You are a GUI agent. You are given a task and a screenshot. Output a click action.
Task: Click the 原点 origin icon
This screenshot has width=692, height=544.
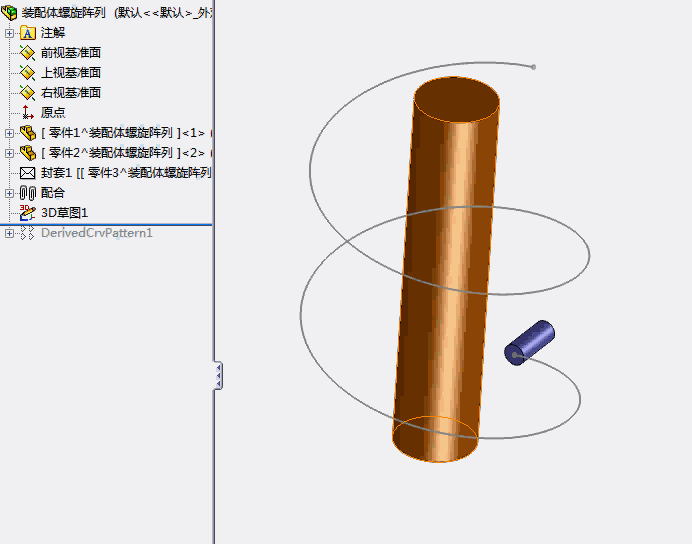coord(27,113)
